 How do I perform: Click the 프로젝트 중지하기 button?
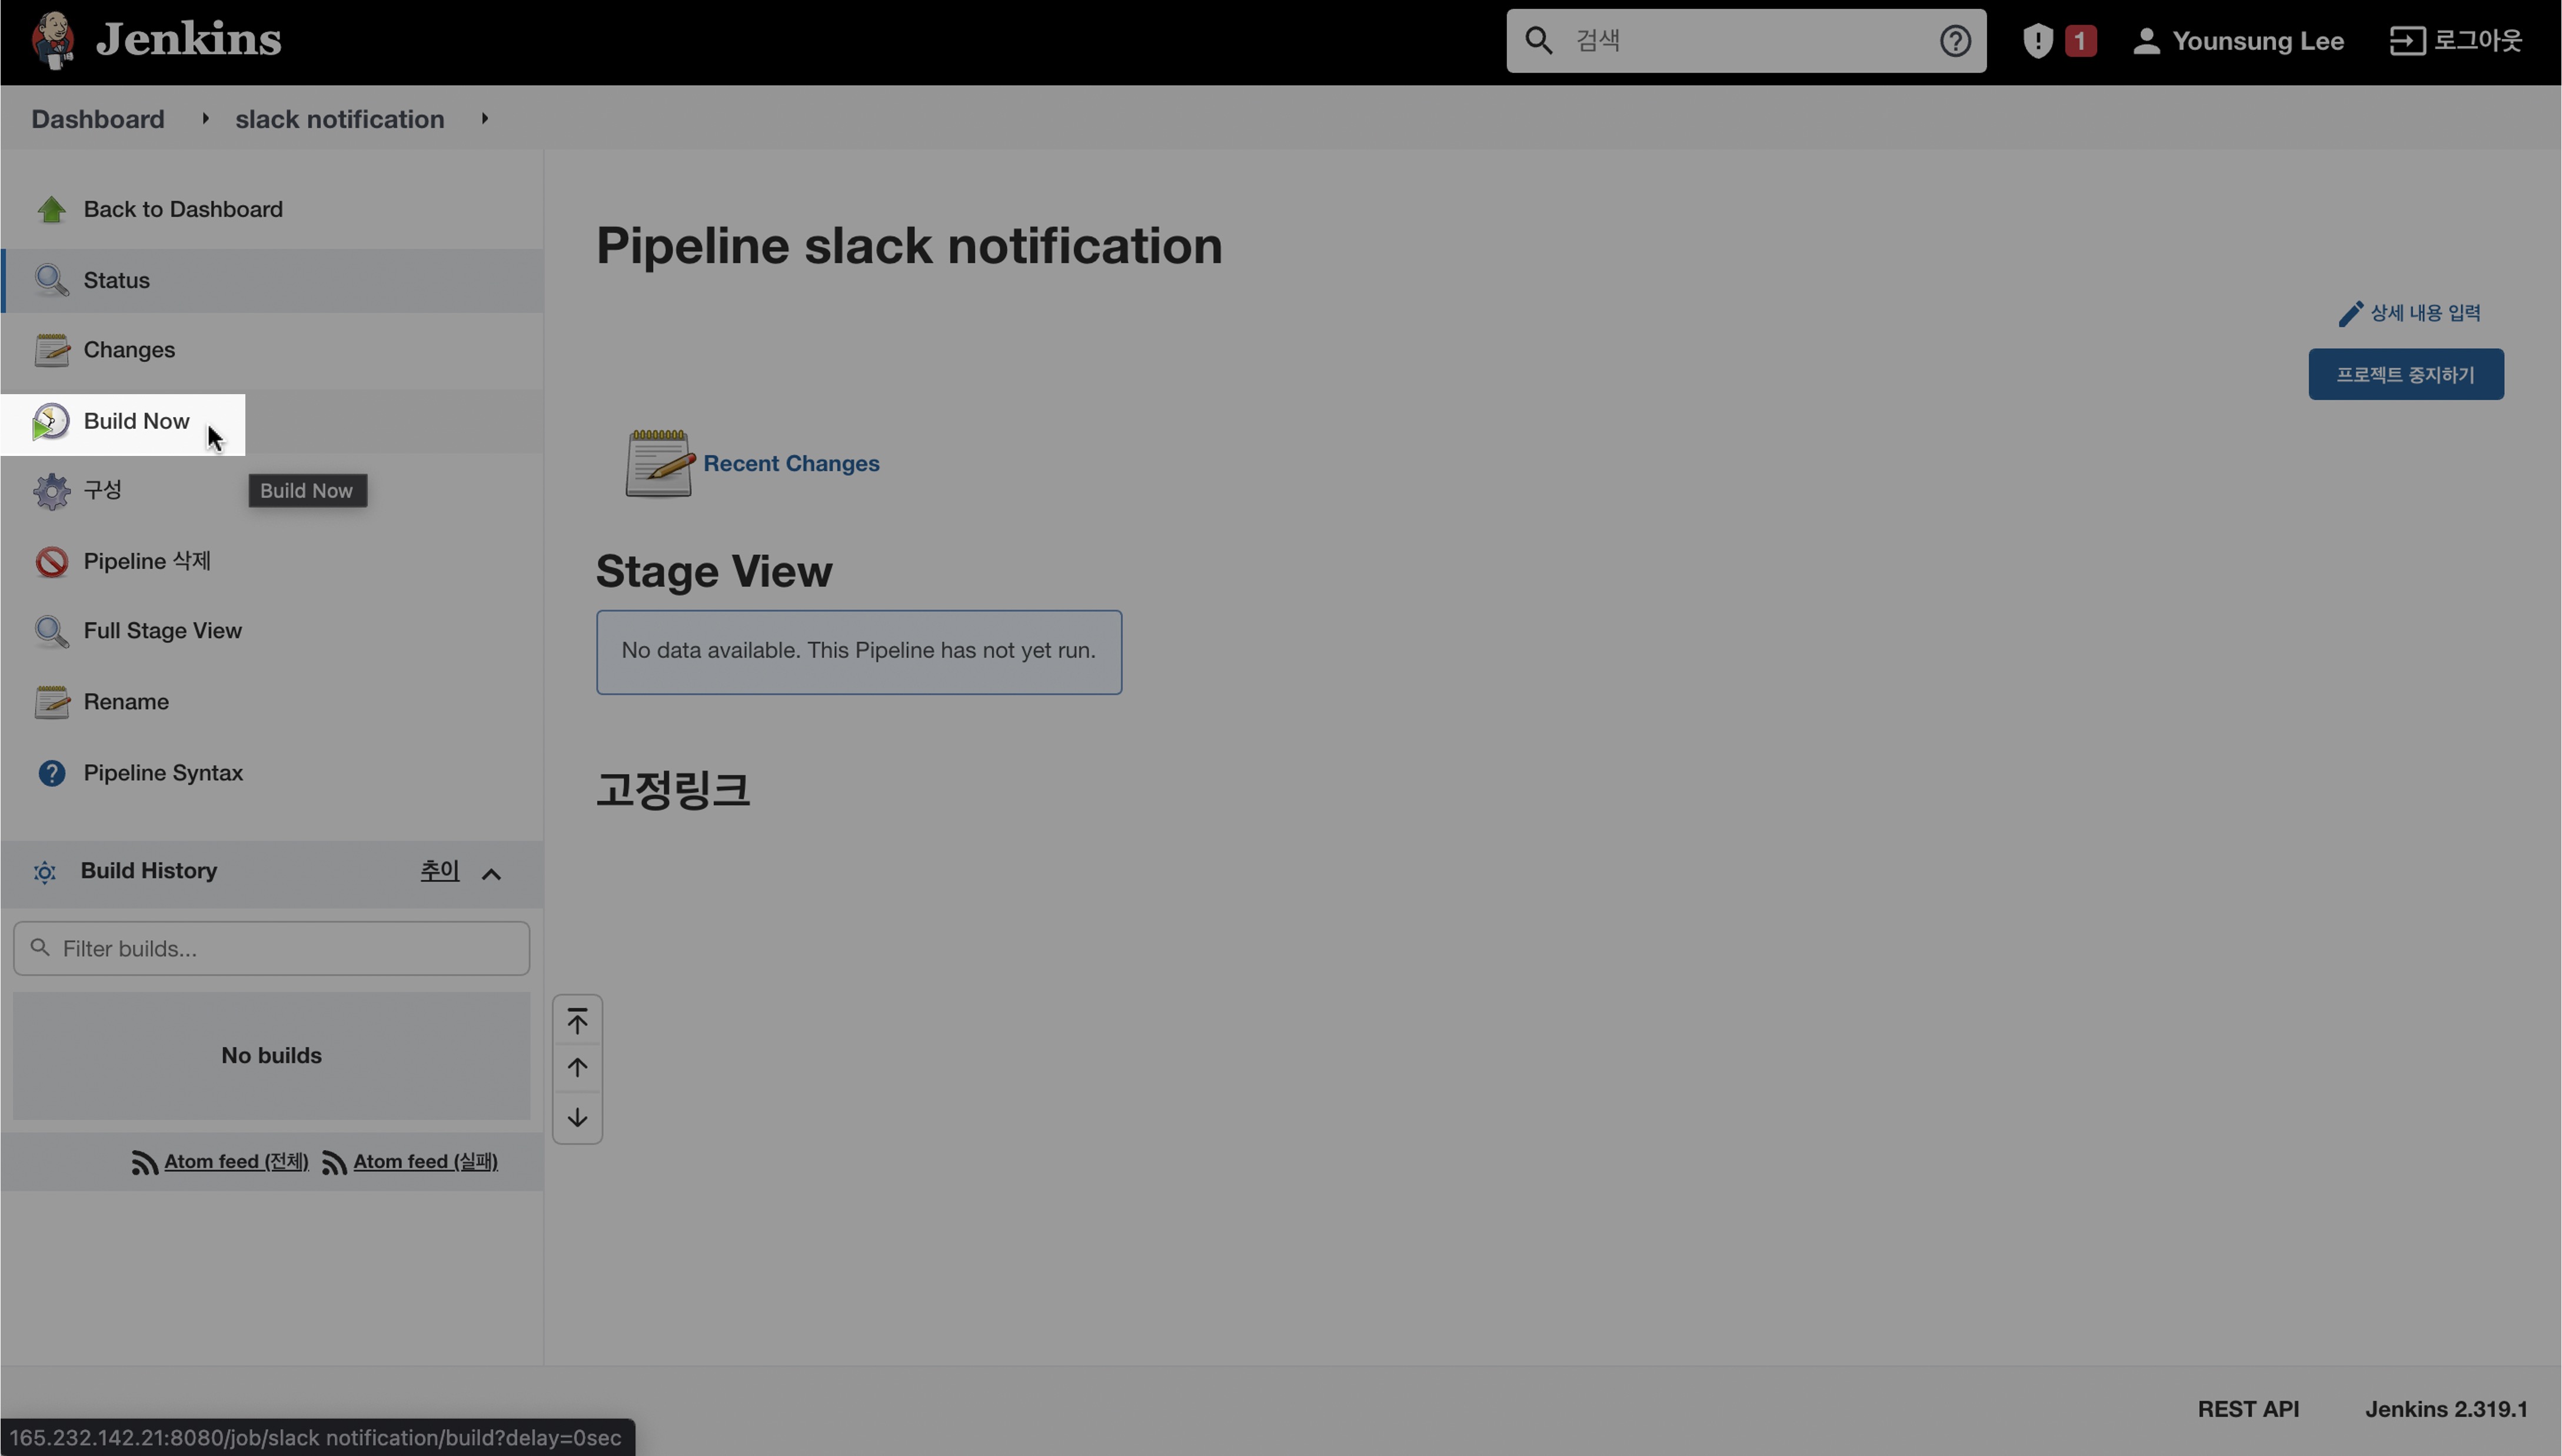click(2405, 375)
